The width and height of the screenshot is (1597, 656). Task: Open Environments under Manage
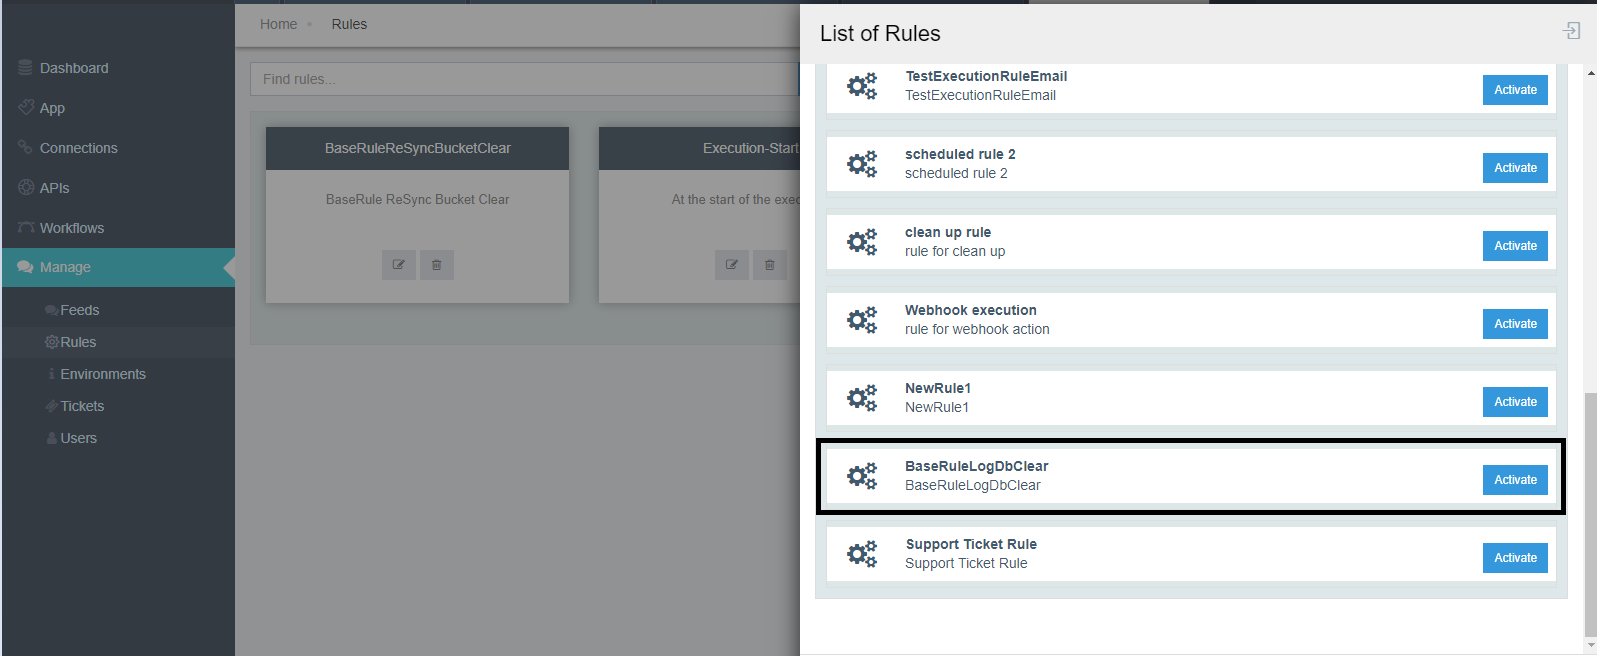coord(102,374)
